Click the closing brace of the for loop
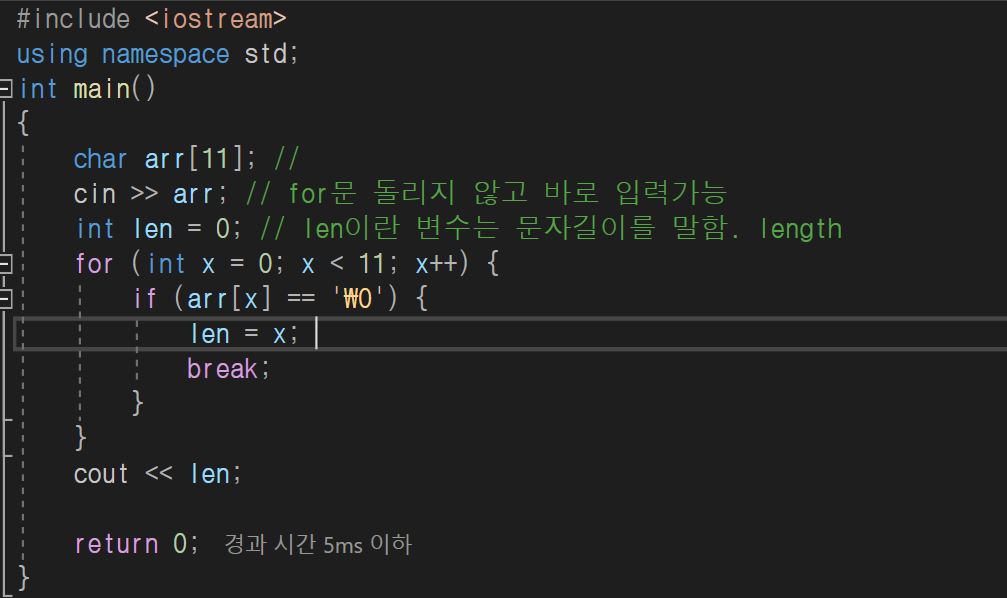The width and height of the screenshot is (1007, 598). [80, 437]
